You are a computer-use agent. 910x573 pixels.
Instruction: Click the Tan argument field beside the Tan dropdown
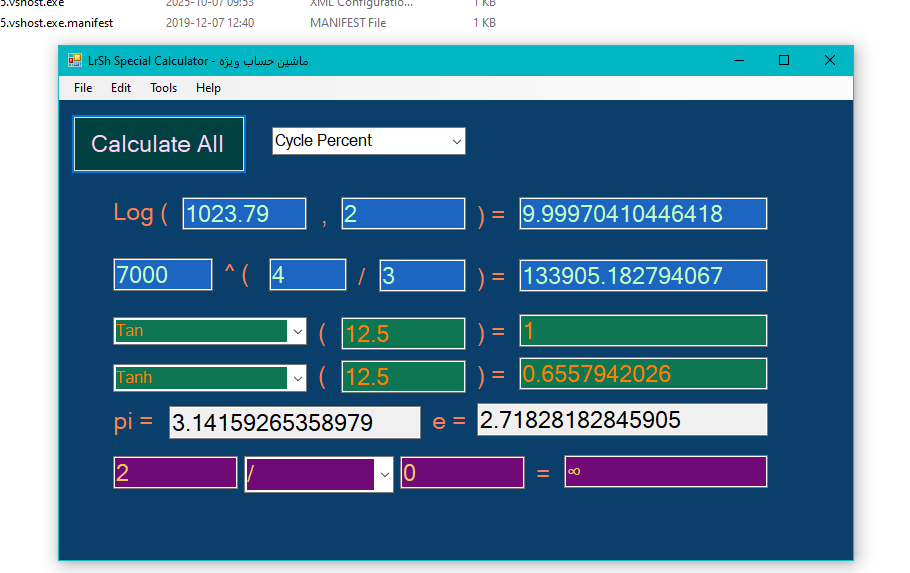click(403, 333)
